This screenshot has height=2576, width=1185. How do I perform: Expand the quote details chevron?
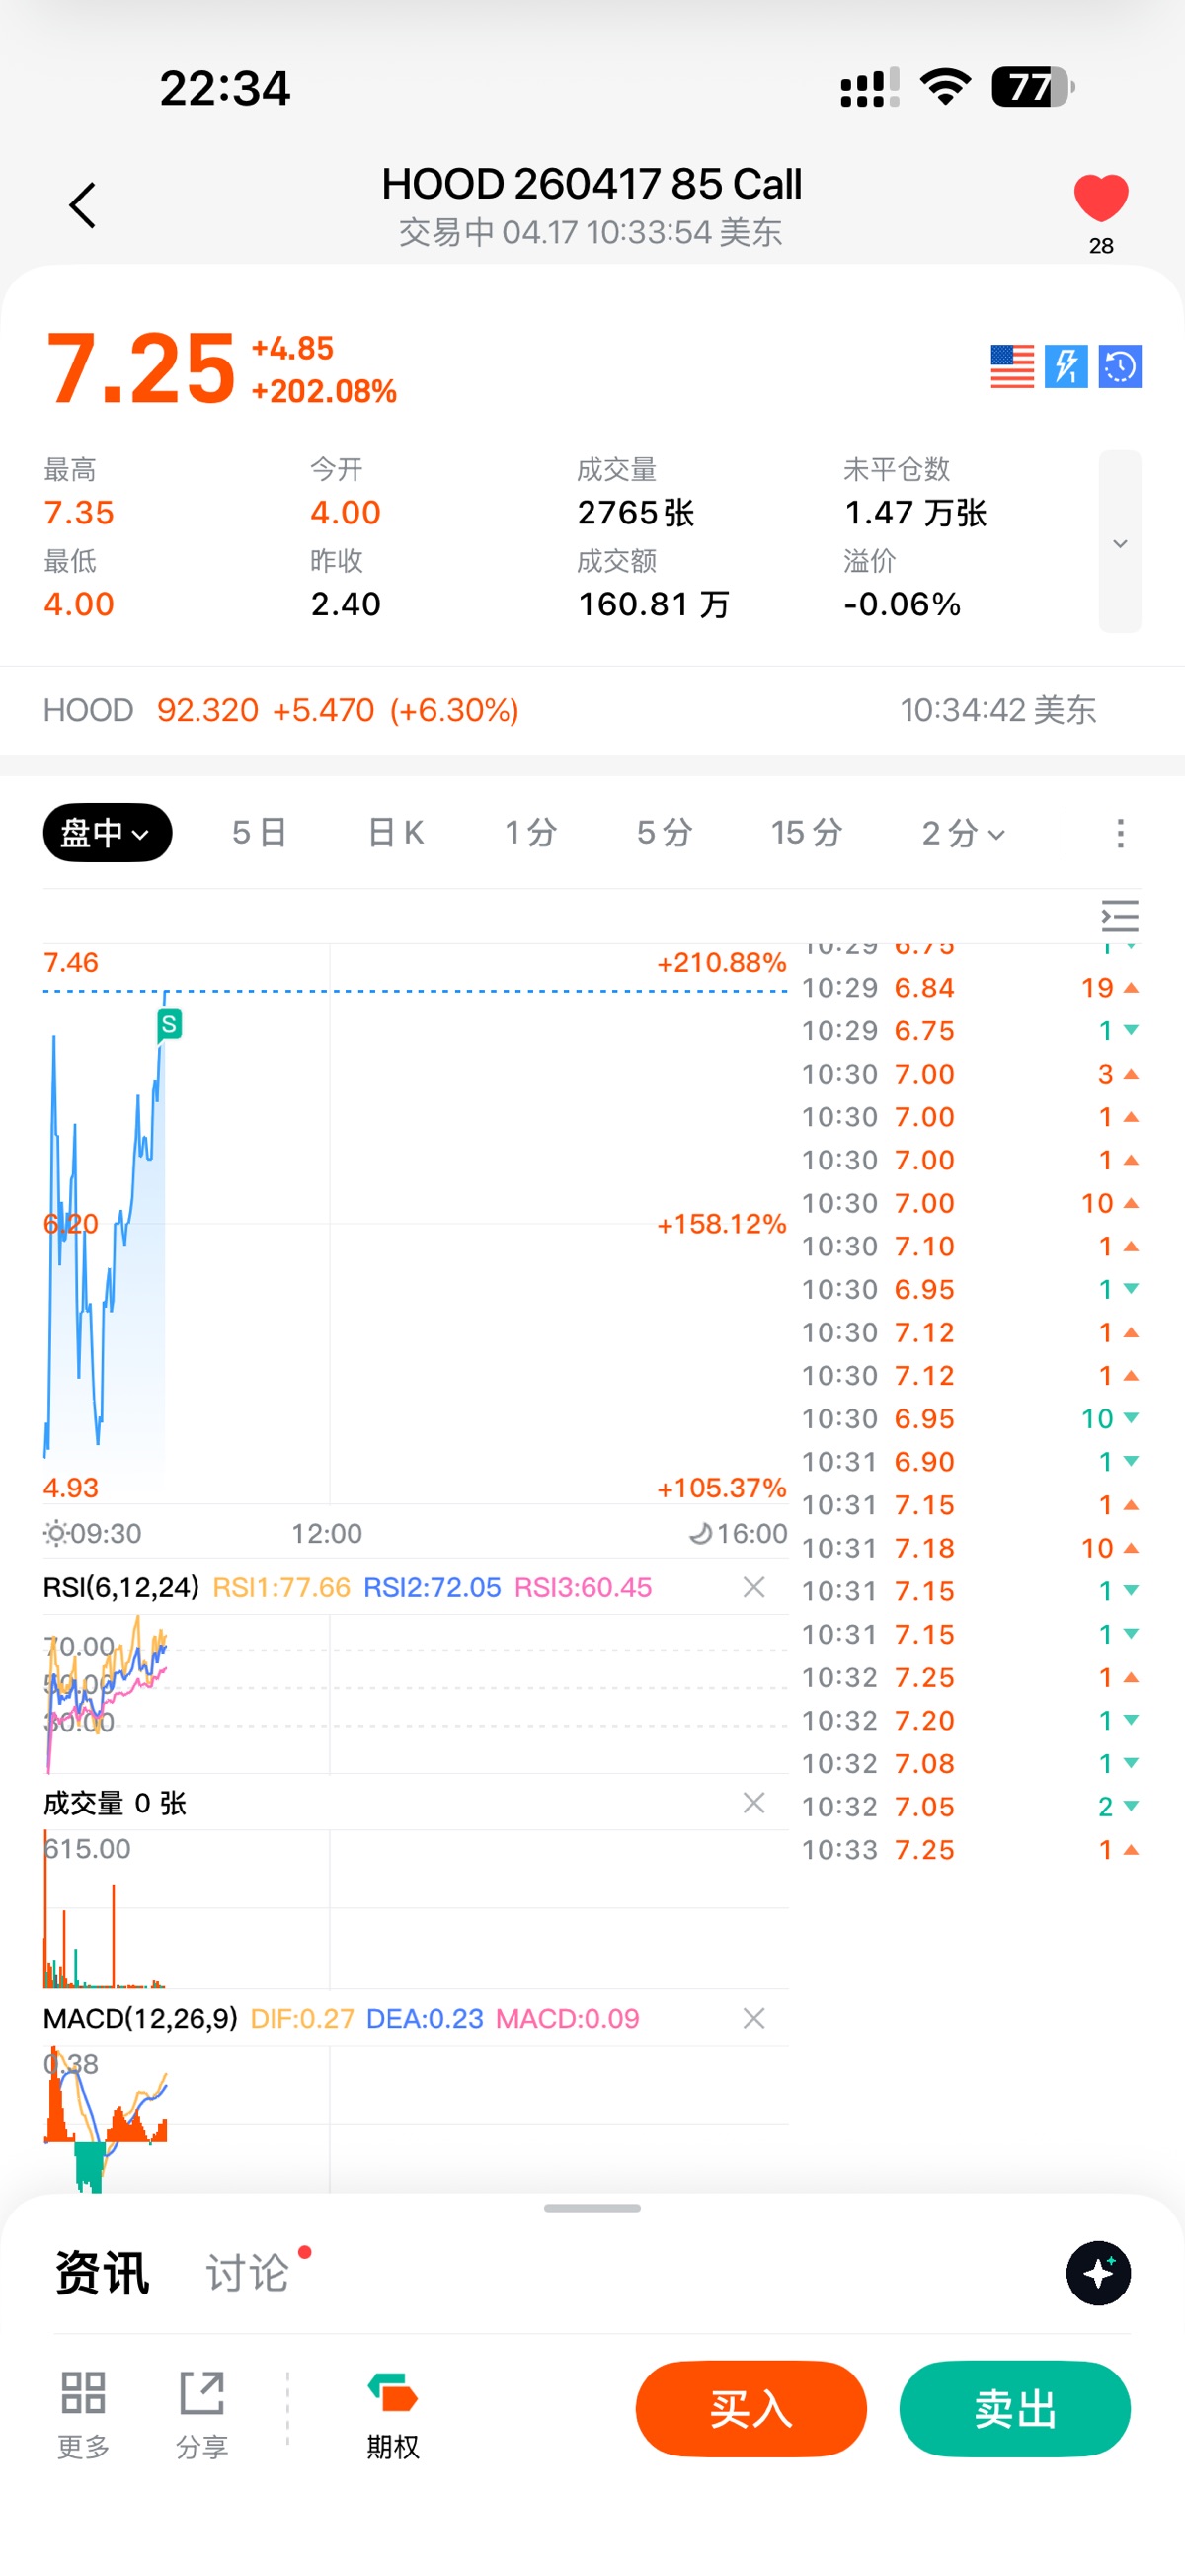click(x=1120, y=543)
